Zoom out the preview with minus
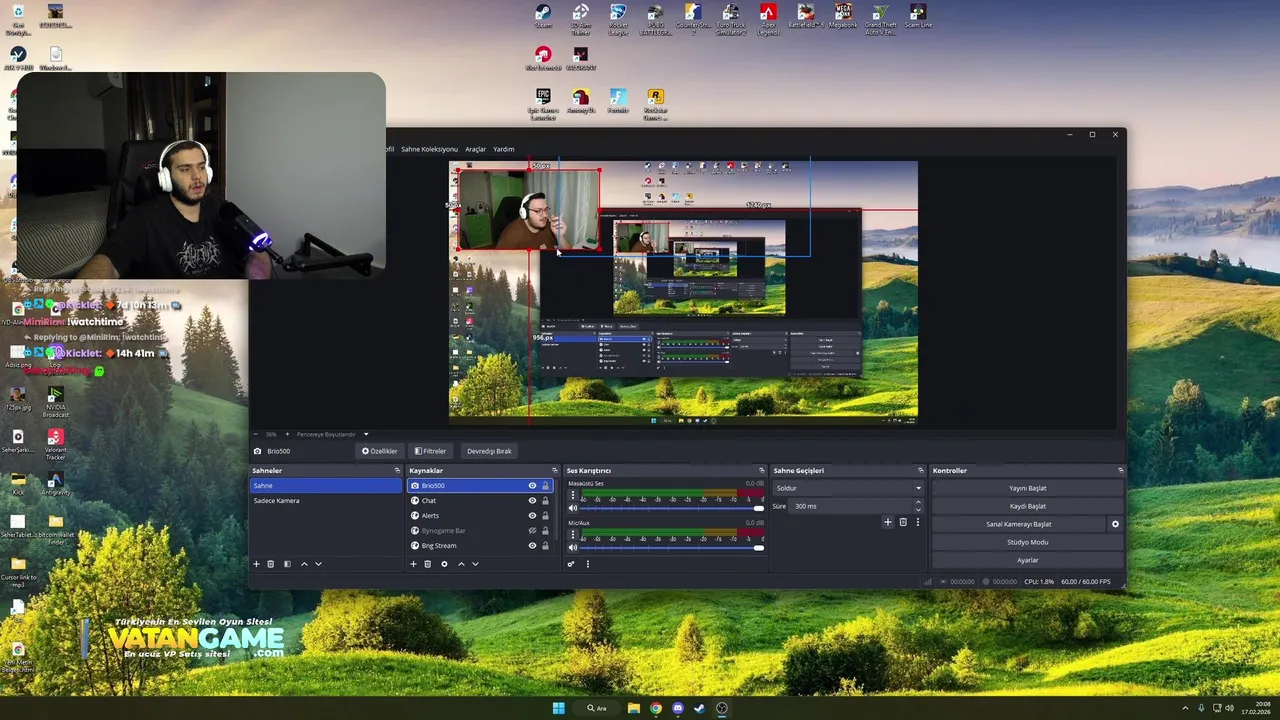This screenshot has height=720, width=1280. point(255,434)
